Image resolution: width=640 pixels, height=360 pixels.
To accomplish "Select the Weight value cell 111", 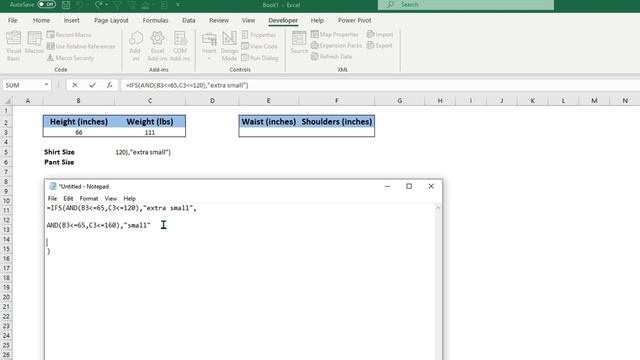I will [x=150, y=132].
